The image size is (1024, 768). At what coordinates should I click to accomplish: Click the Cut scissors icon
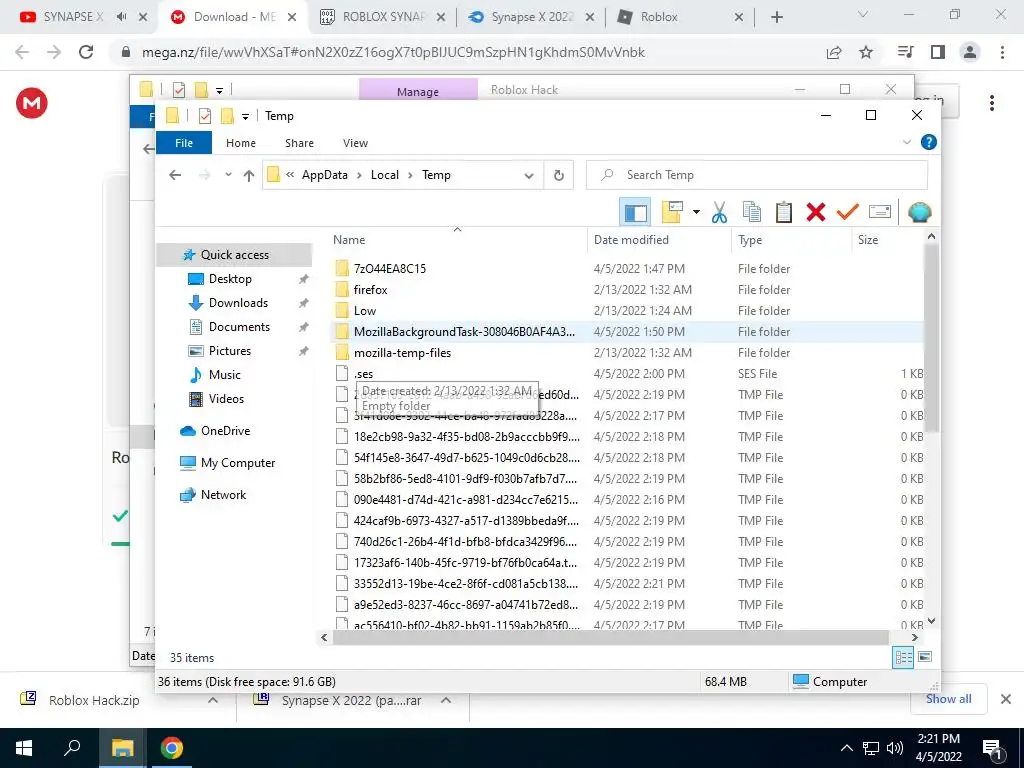pos(719,212)
